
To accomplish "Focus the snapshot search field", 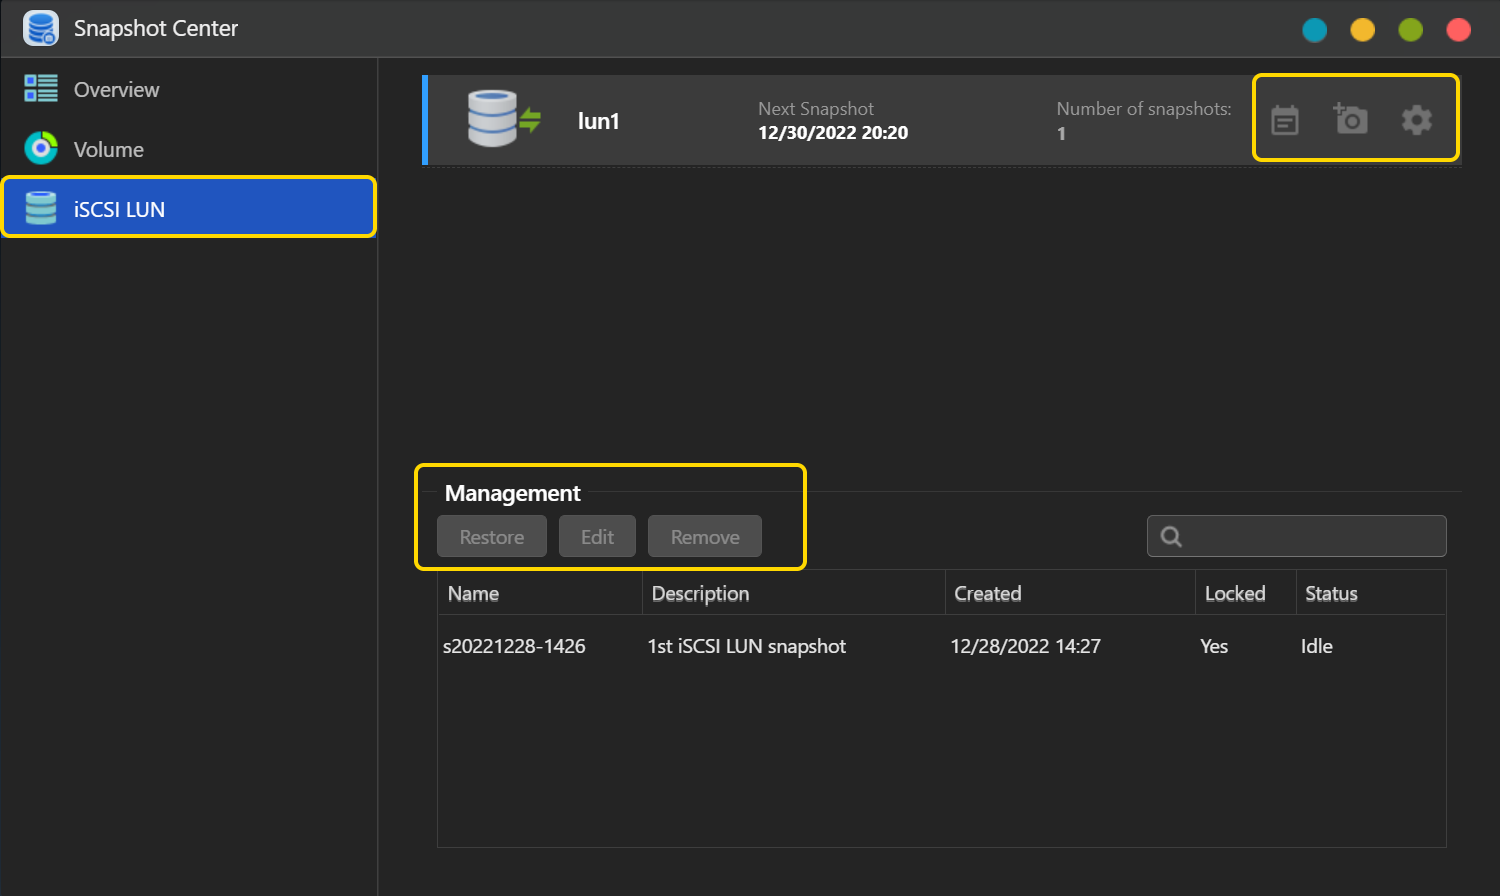I will (1312, 537).
